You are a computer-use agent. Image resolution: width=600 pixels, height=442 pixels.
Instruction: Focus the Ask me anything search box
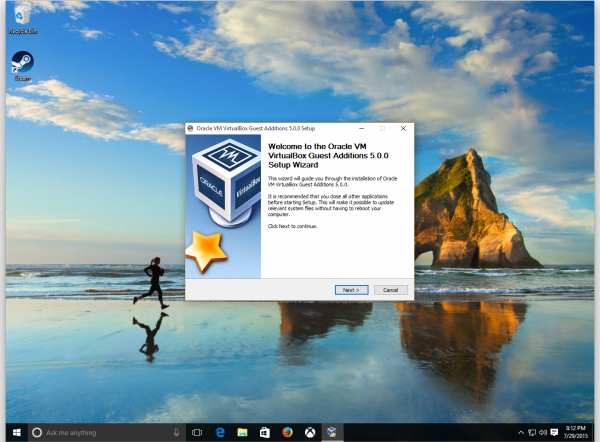coord(107,432)
